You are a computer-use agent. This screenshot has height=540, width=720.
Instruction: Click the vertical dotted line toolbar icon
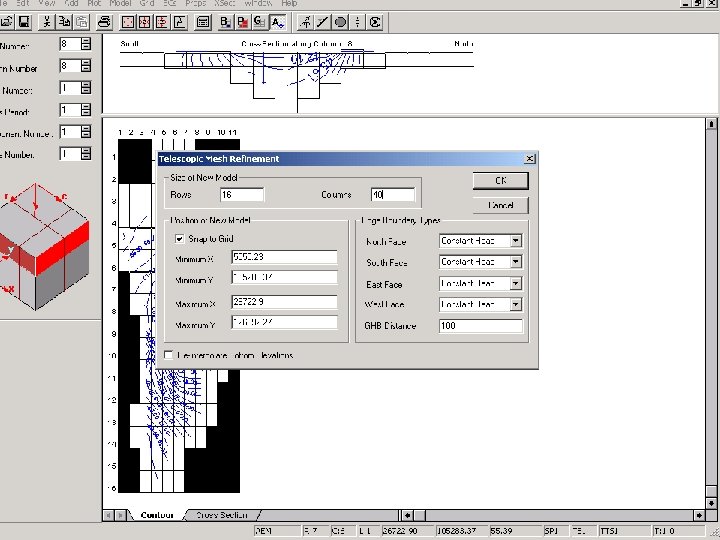[357, 22]
